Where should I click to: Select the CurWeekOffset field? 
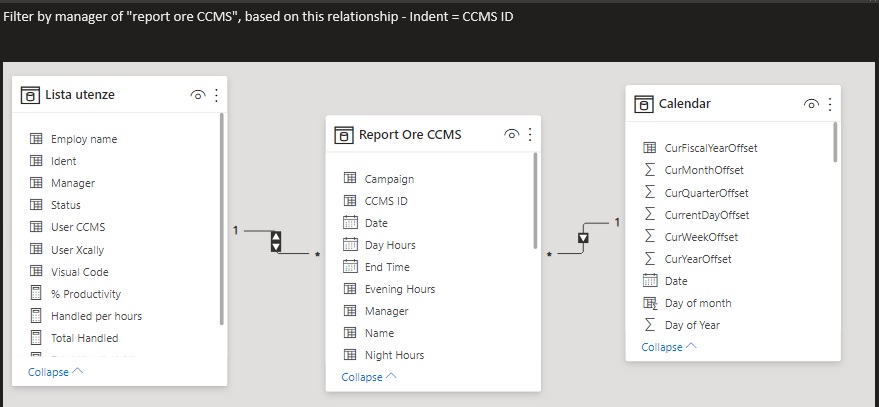pyautogui.click(x=701, y=237)
